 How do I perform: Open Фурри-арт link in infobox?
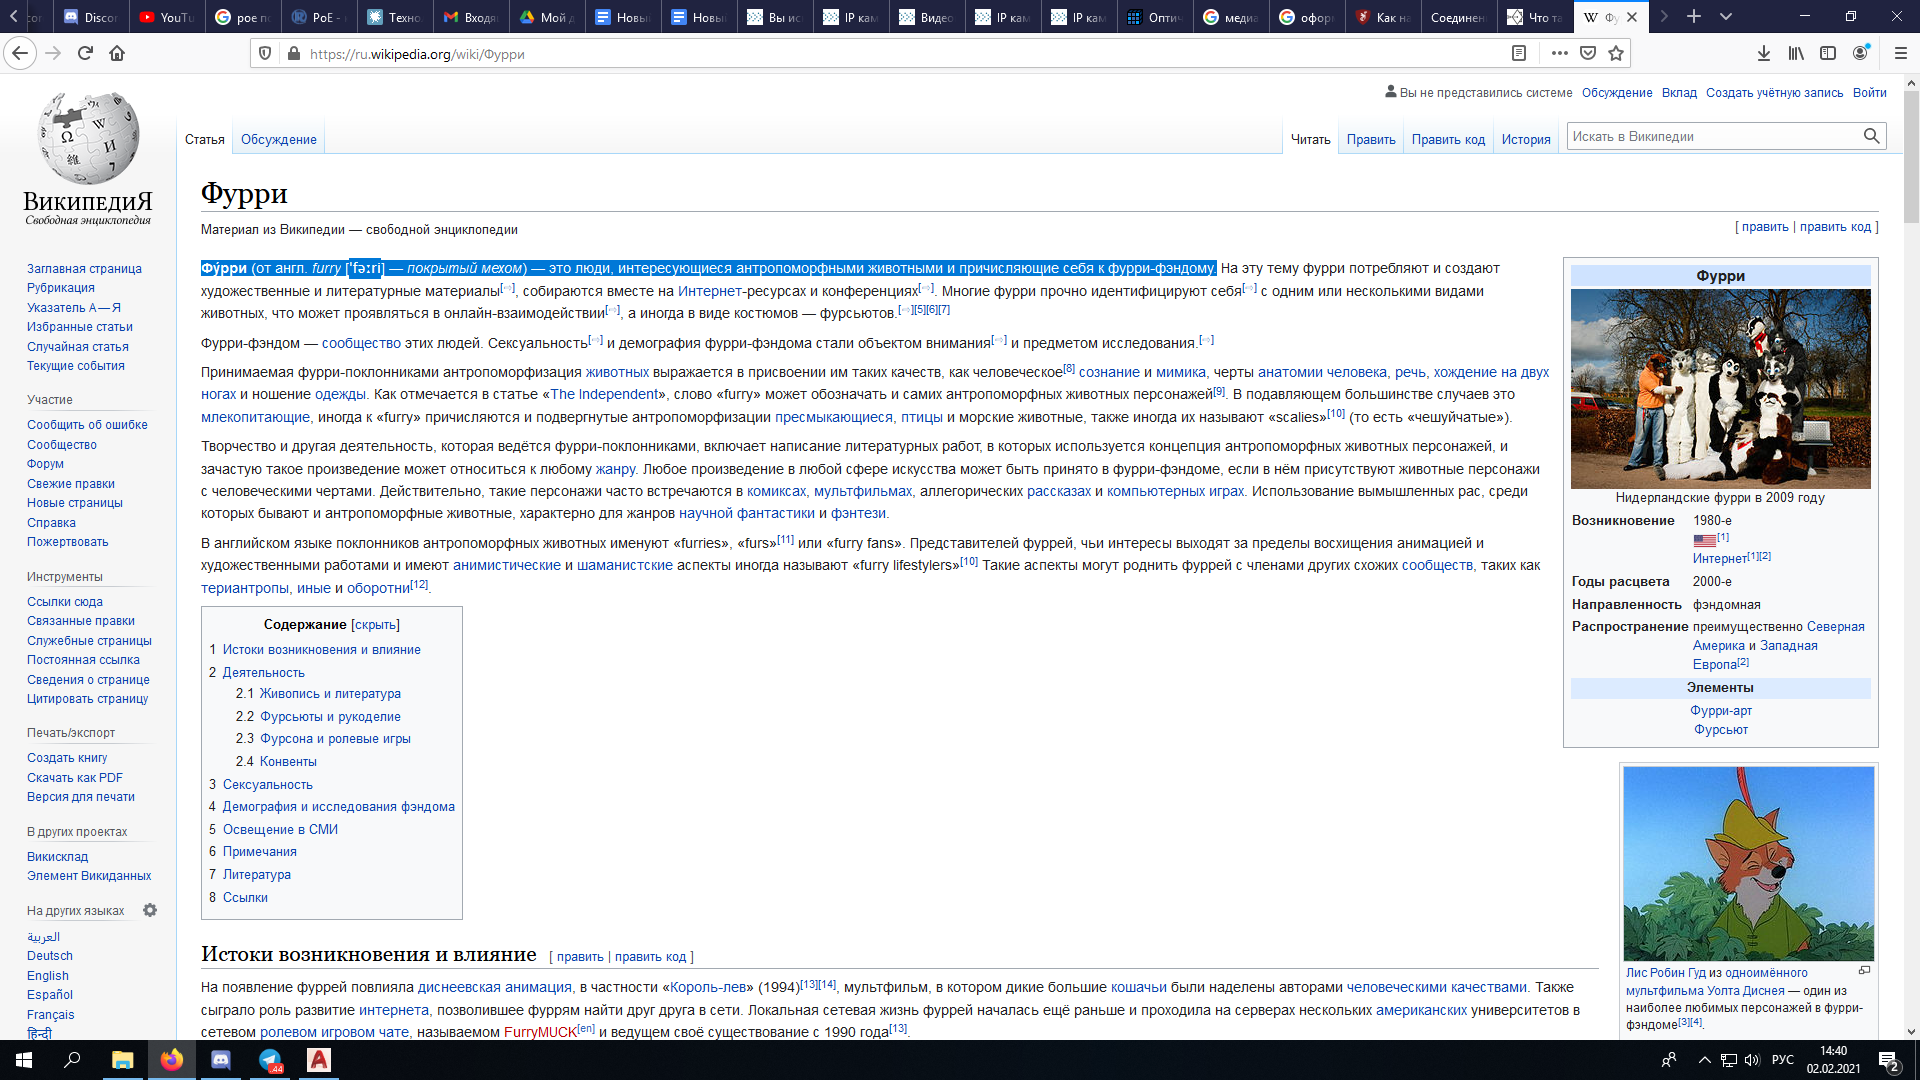click(1720, 711)
